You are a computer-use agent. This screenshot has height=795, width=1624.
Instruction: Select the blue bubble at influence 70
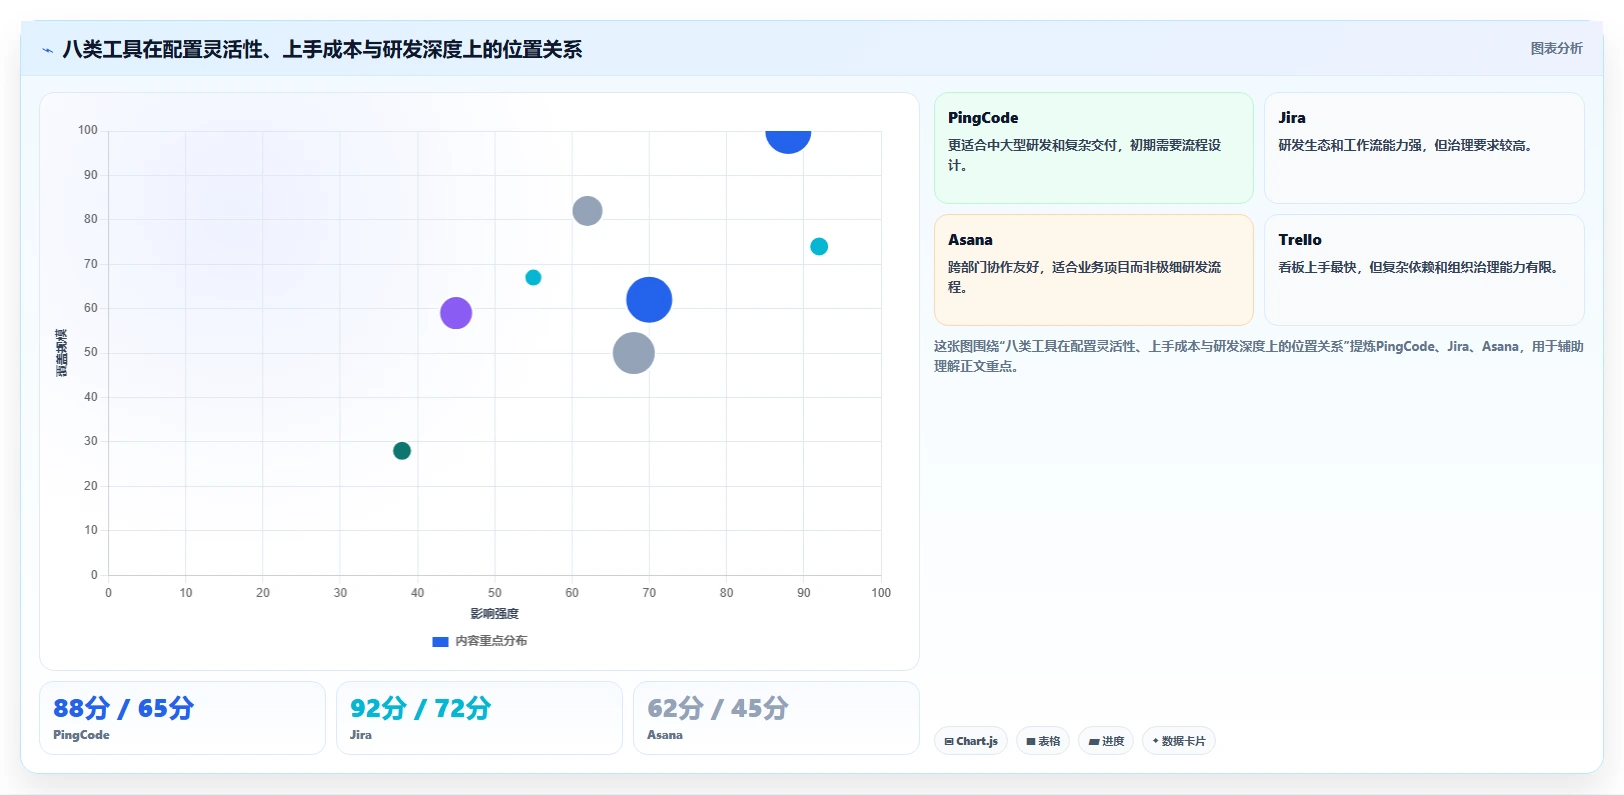pos(649,300)
